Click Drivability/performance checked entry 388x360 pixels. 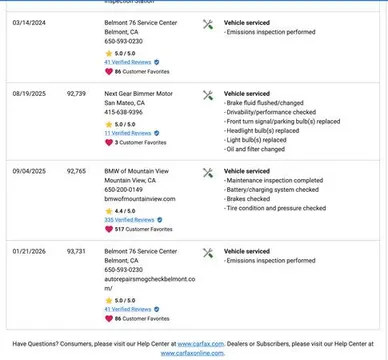click(x=270, y=112)
